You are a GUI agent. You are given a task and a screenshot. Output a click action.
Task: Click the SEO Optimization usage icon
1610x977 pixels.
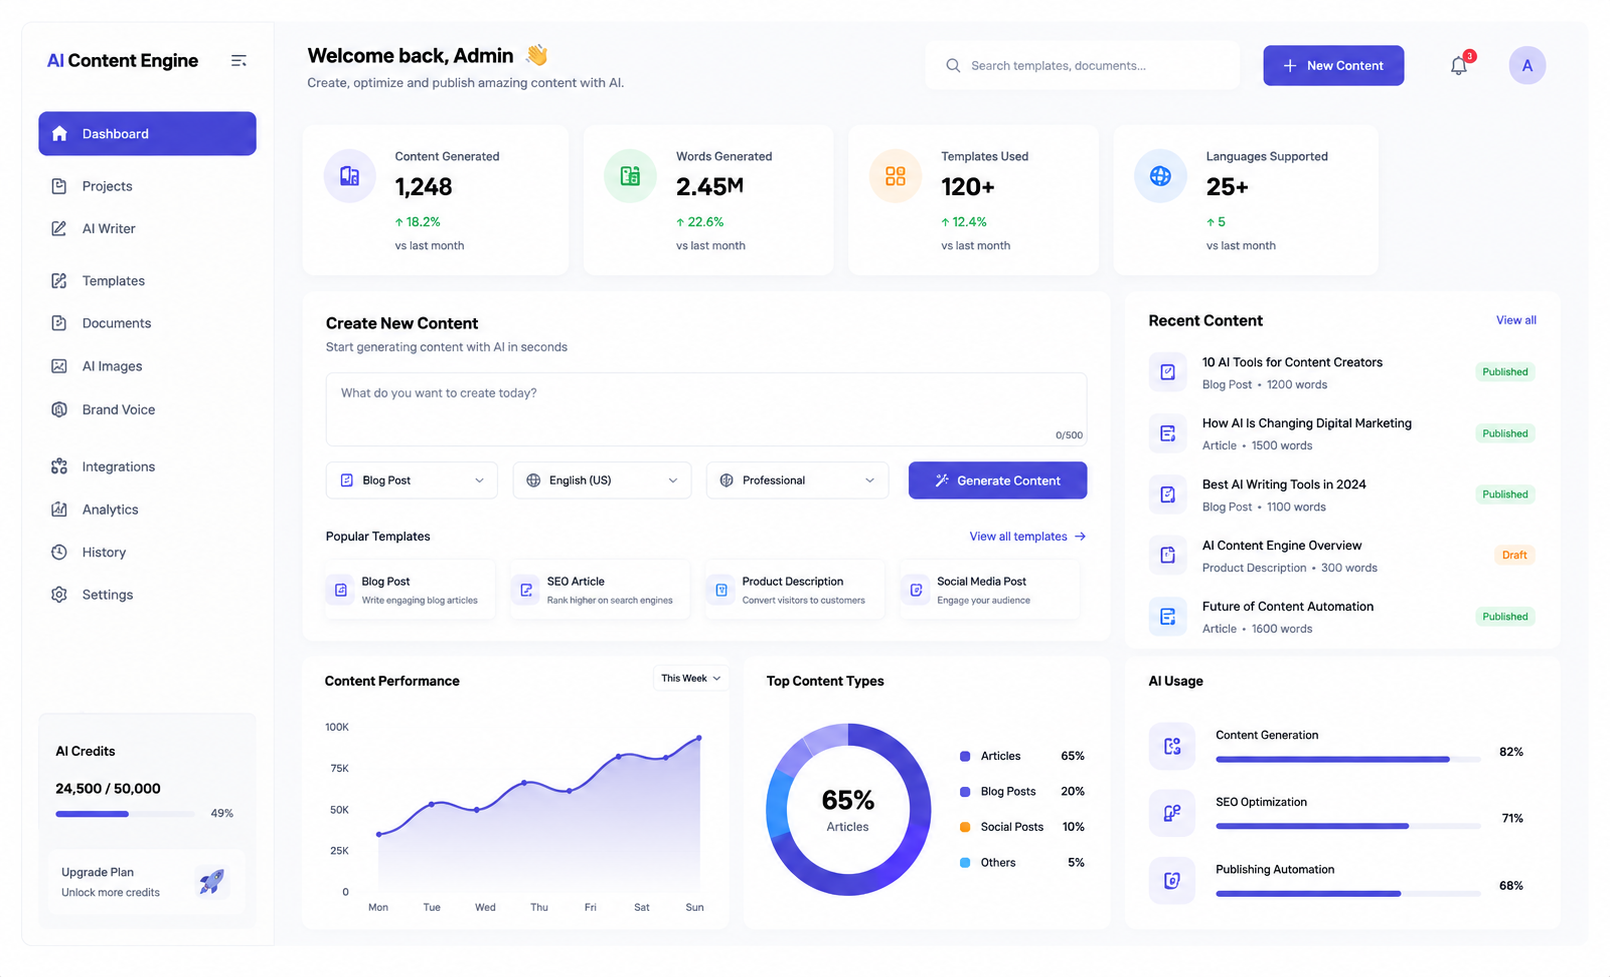[x=1172, y=813]
